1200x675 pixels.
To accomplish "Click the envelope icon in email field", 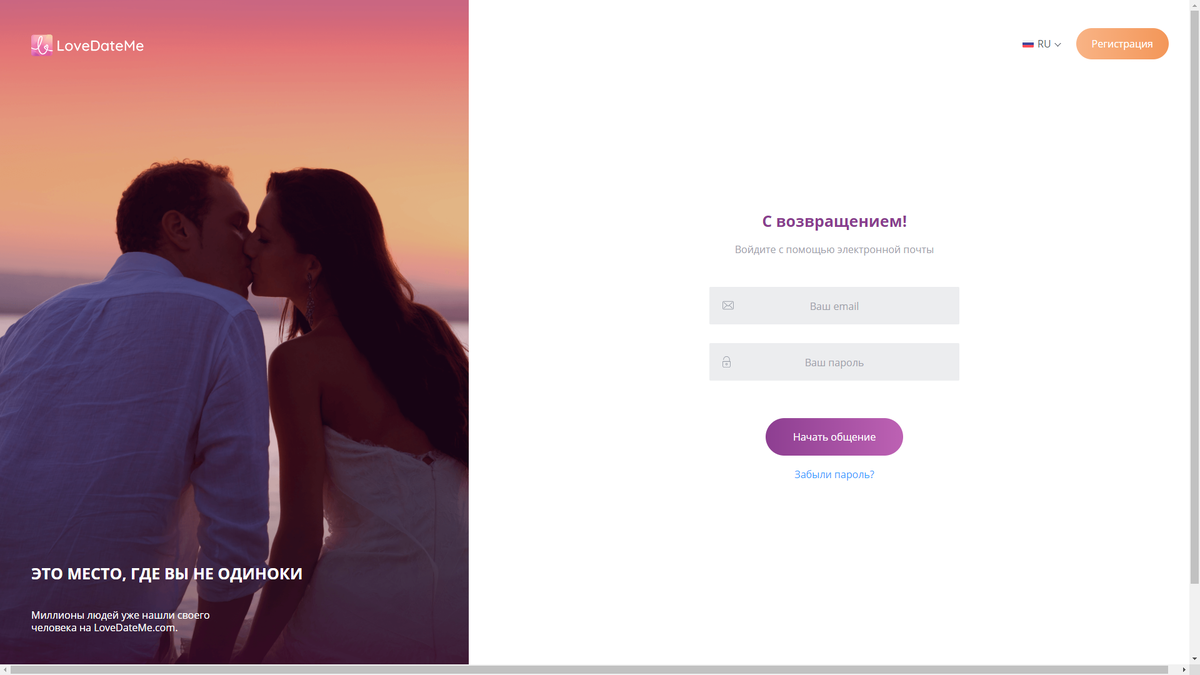I will click(728, 306).
